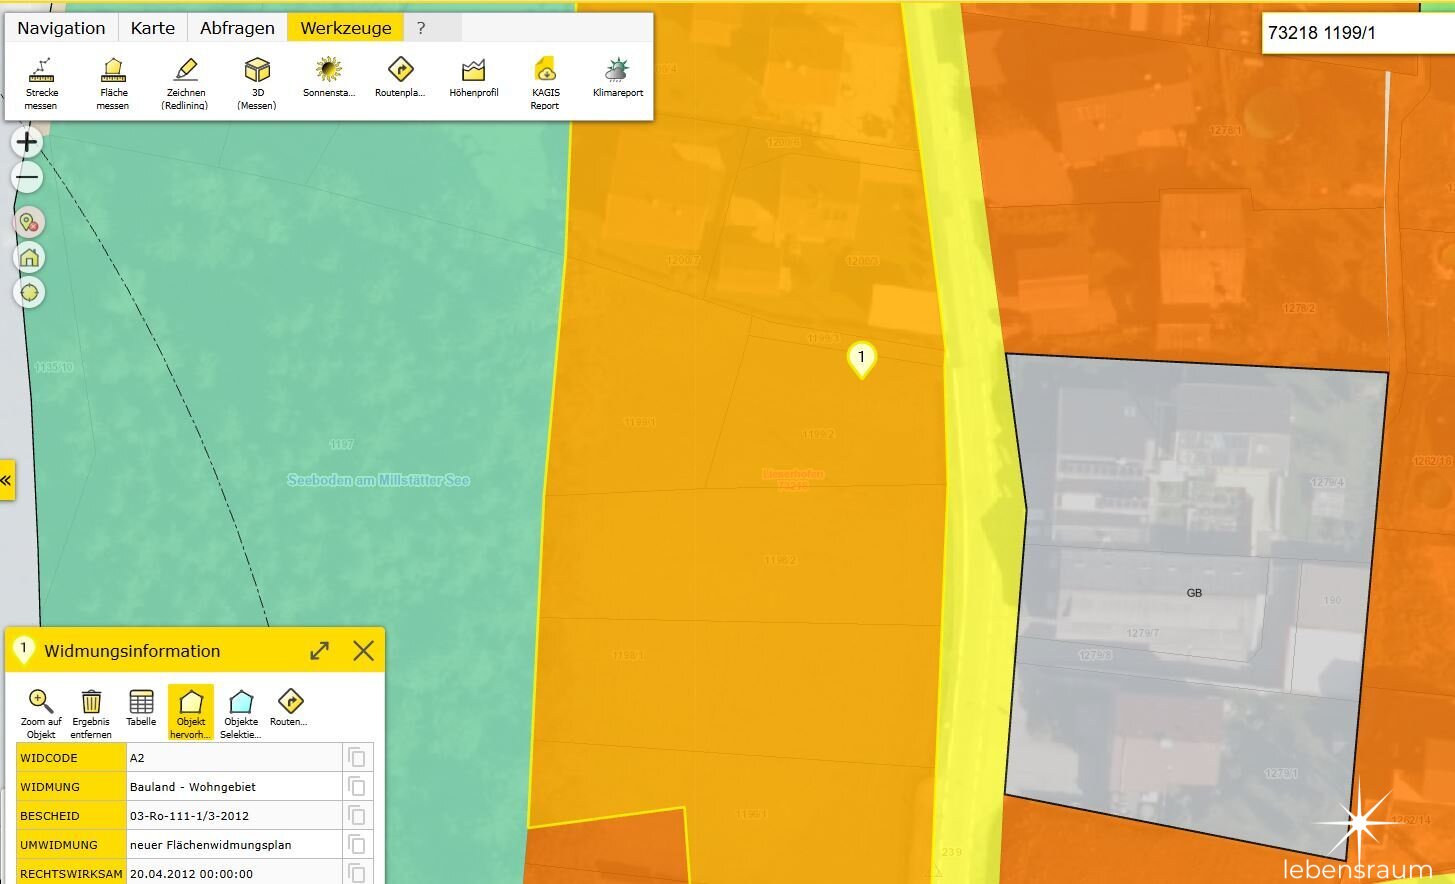Viewport: 1455px width, 884px height.
Task: Activate the Fläche messen tool
Action: (x=113, y=82)
